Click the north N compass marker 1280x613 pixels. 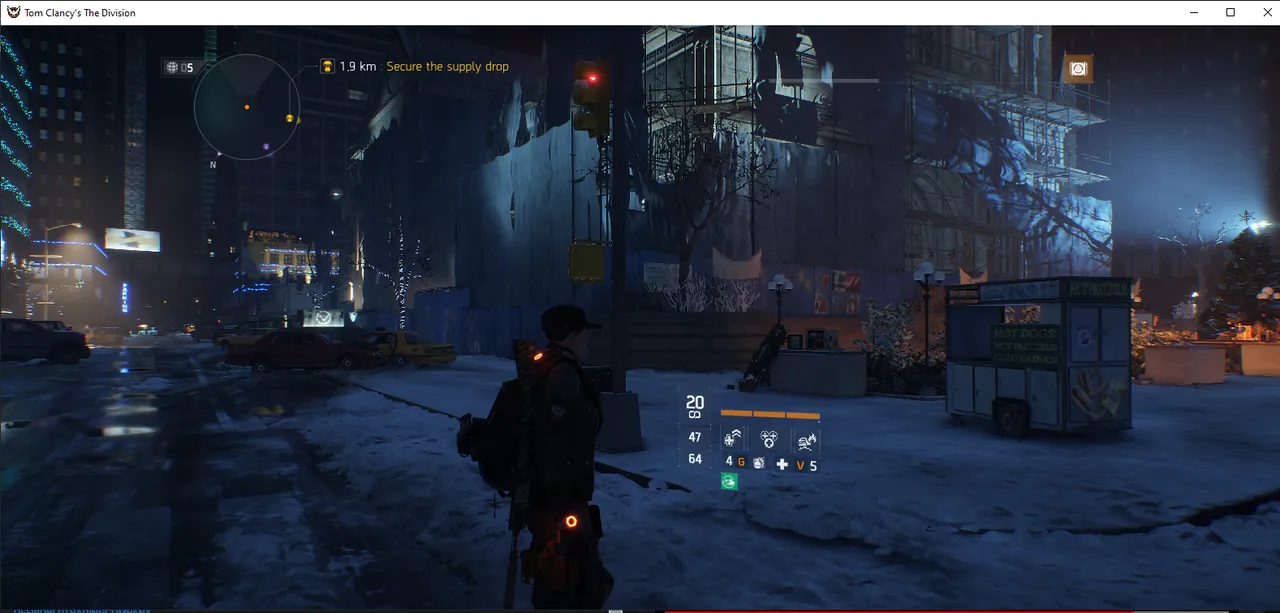click(213, 164)
